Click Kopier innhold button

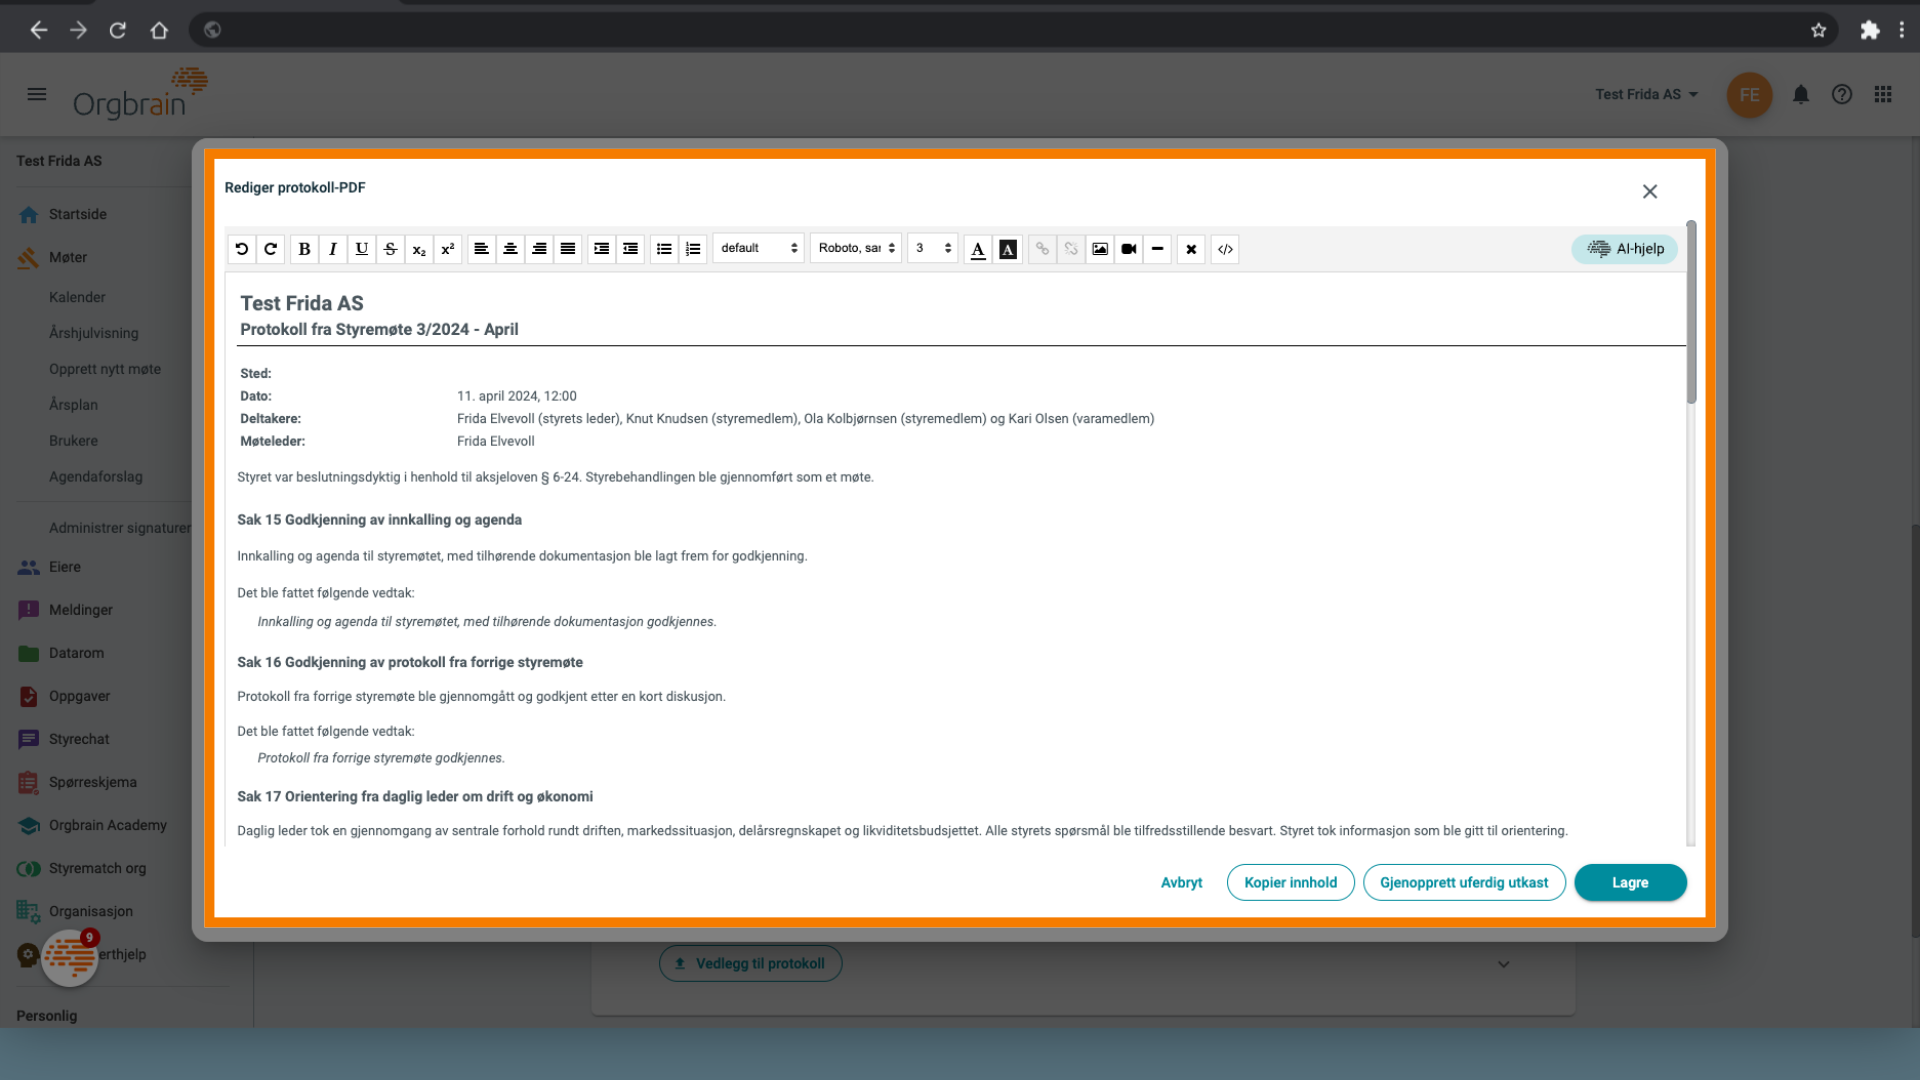point(1290,882)
